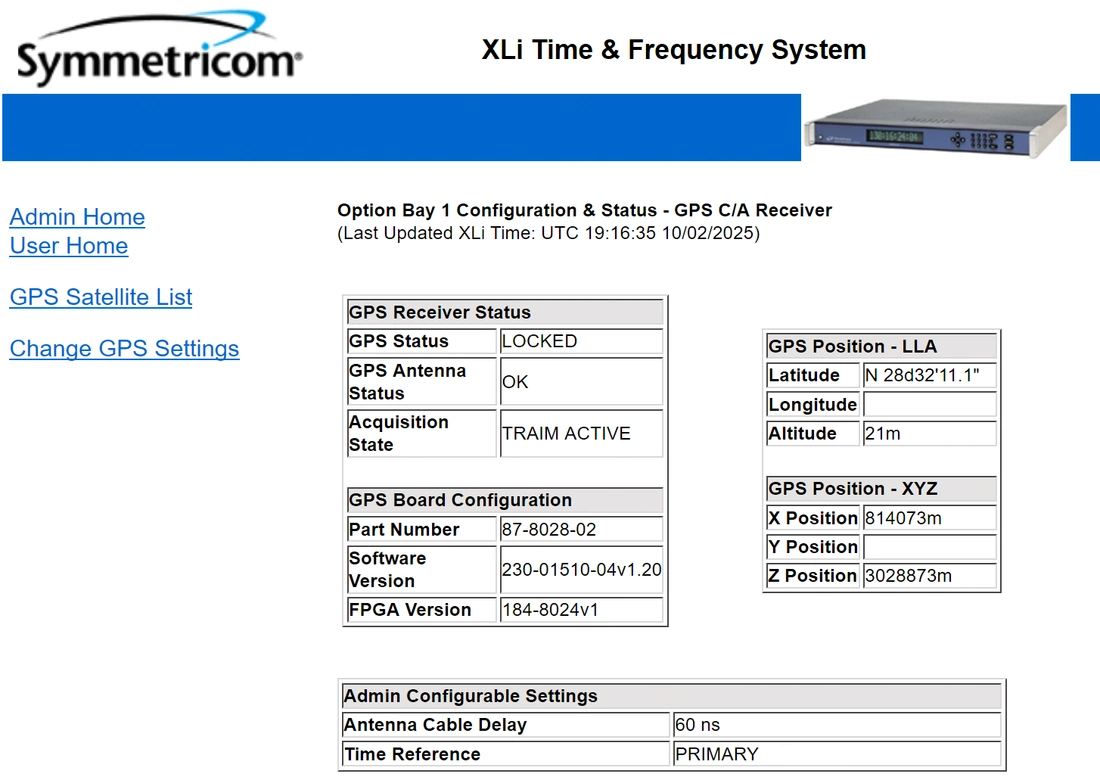Click the TRAIM ACTIVE acquisition state value

coord(566,434)
